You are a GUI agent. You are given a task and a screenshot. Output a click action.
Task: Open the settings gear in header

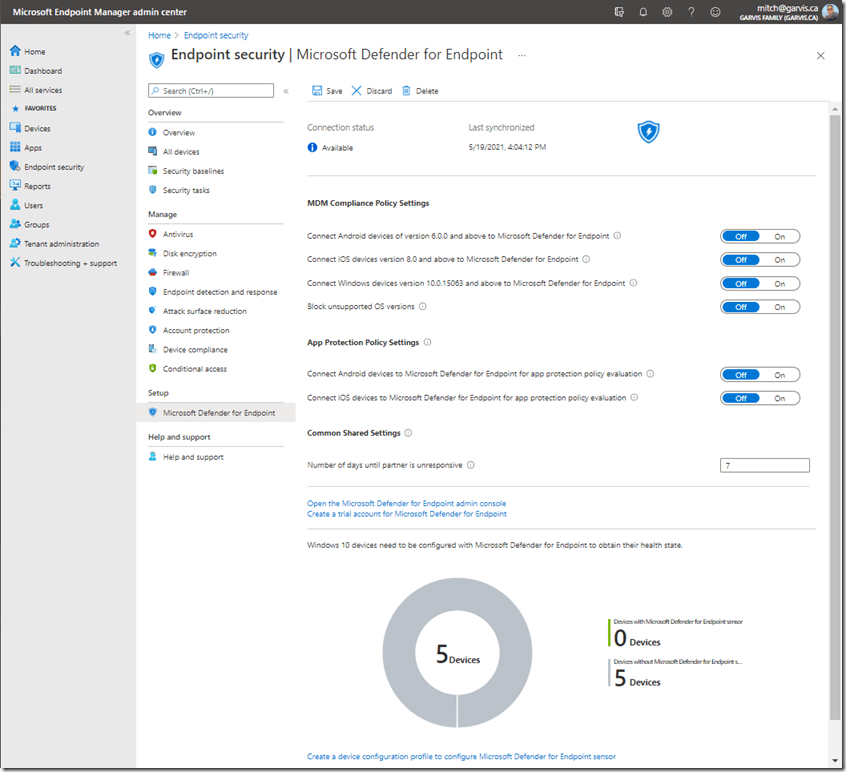667,12
